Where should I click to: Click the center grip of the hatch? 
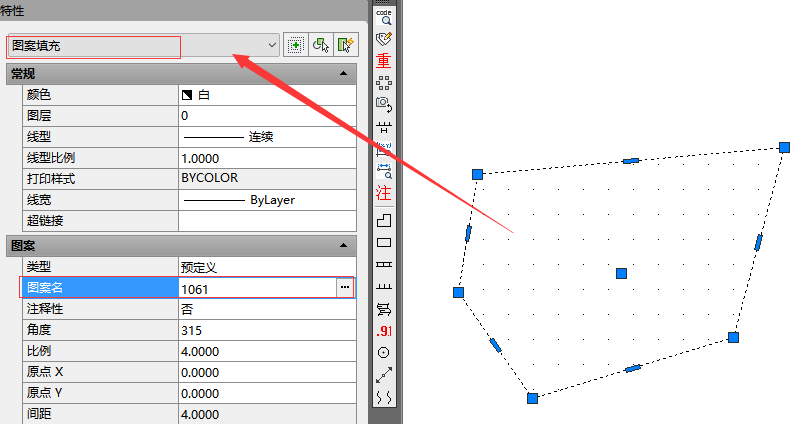[621, 273]
